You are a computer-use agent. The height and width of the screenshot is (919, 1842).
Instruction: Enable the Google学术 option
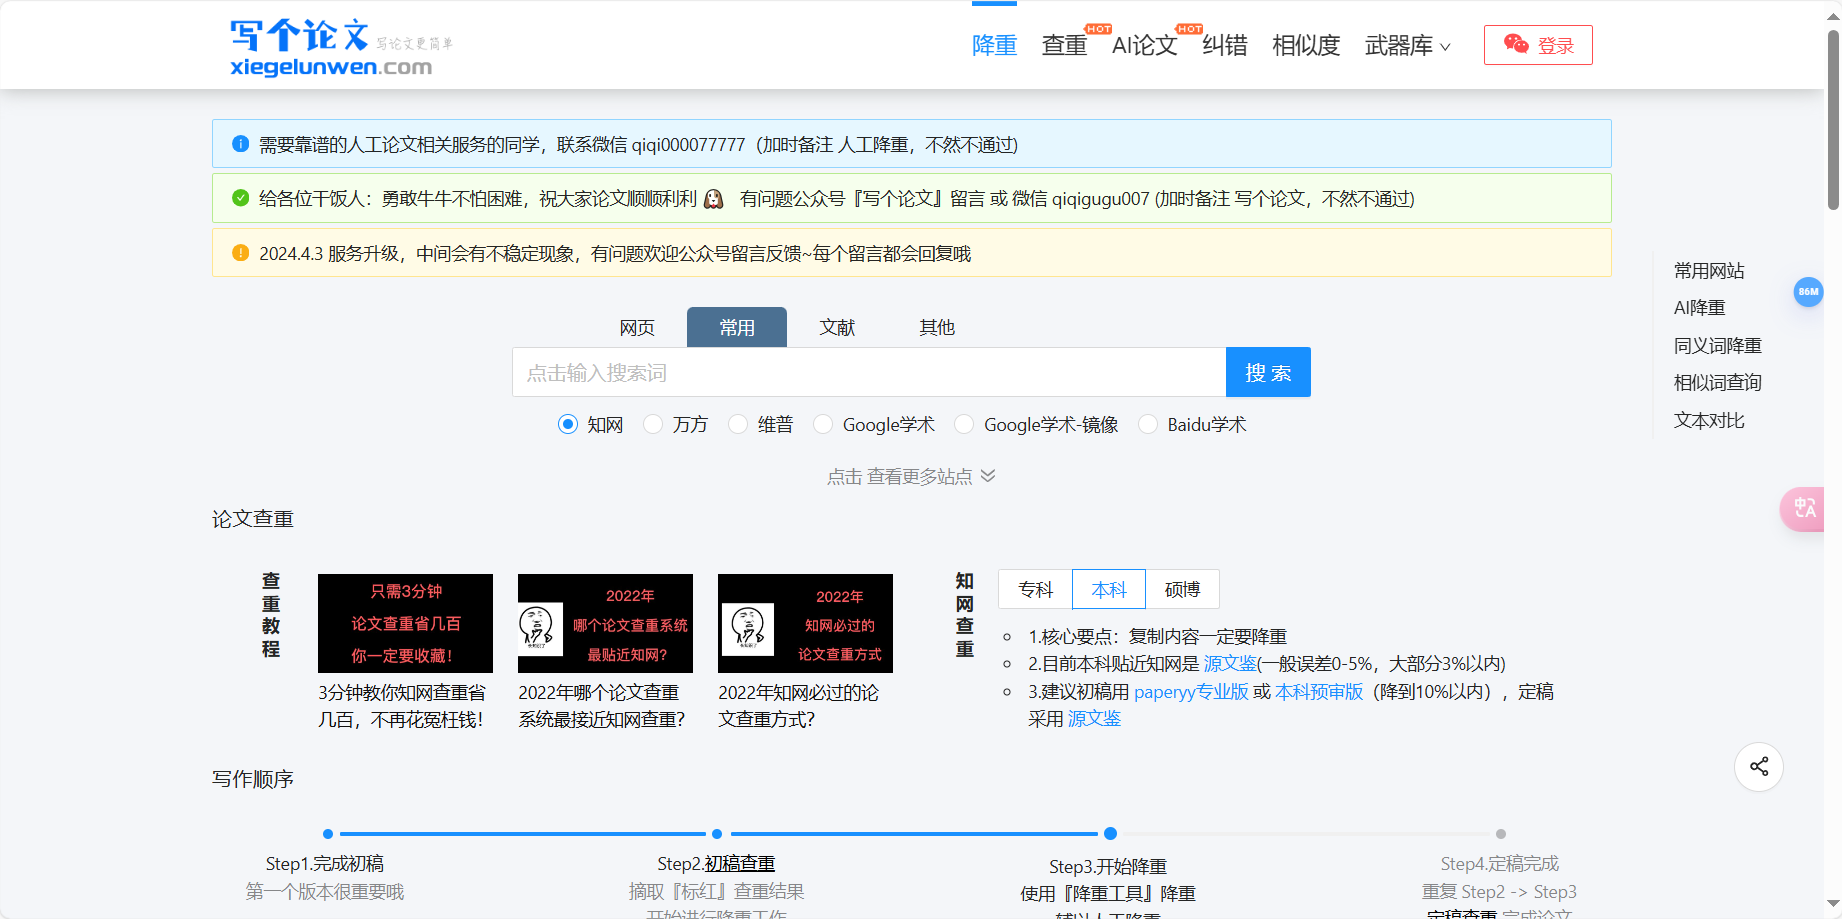[x=822, y=424]
